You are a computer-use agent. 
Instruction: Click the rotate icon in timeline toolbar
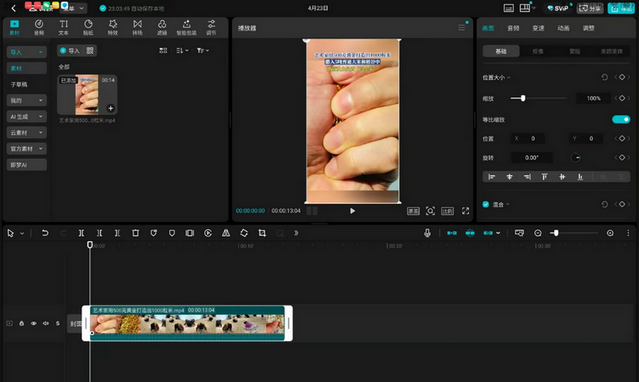[x=244, y=233]
